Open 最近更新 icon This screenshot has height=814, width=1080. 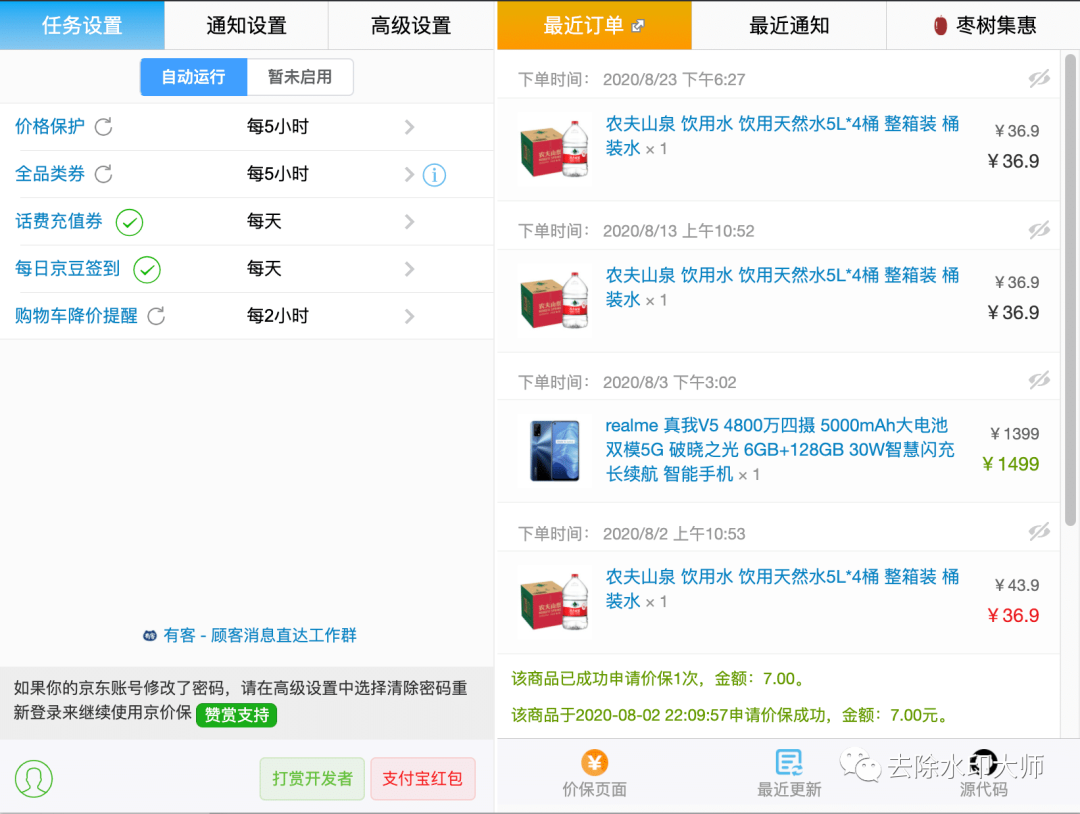(789, 762)
